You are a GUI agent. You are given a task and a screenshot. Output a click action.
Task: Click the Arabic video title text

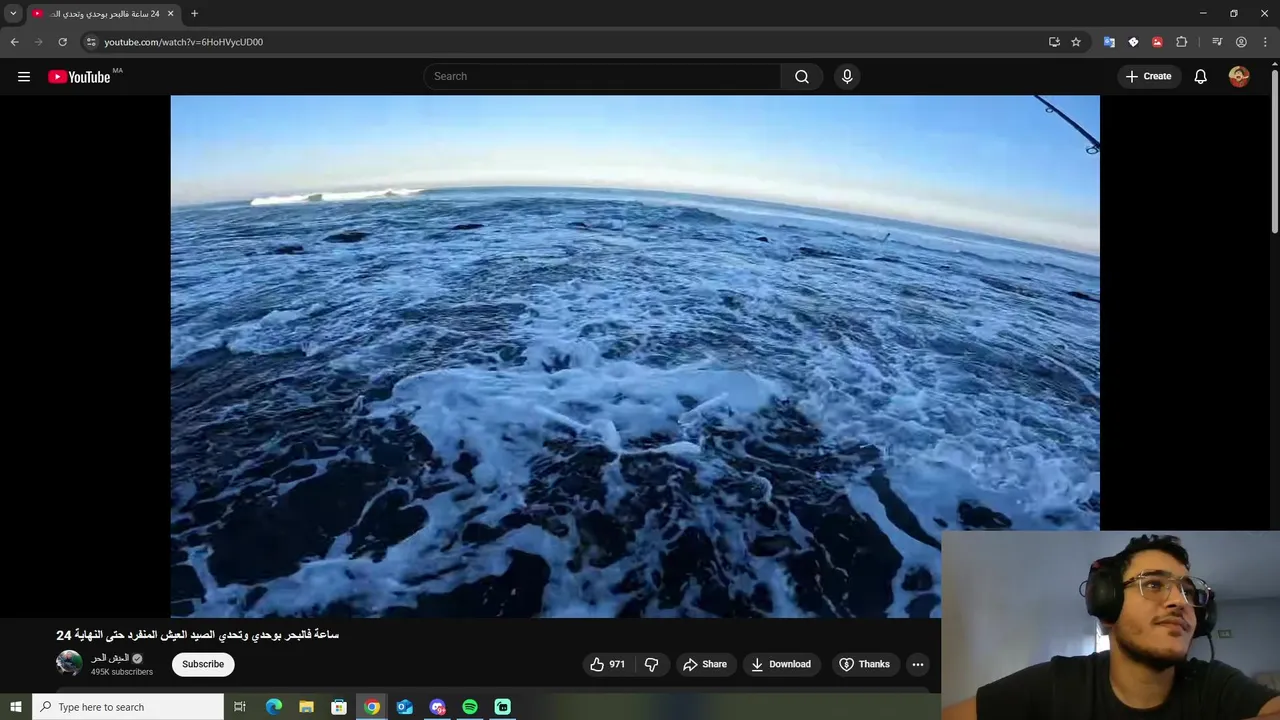point(198,635)
